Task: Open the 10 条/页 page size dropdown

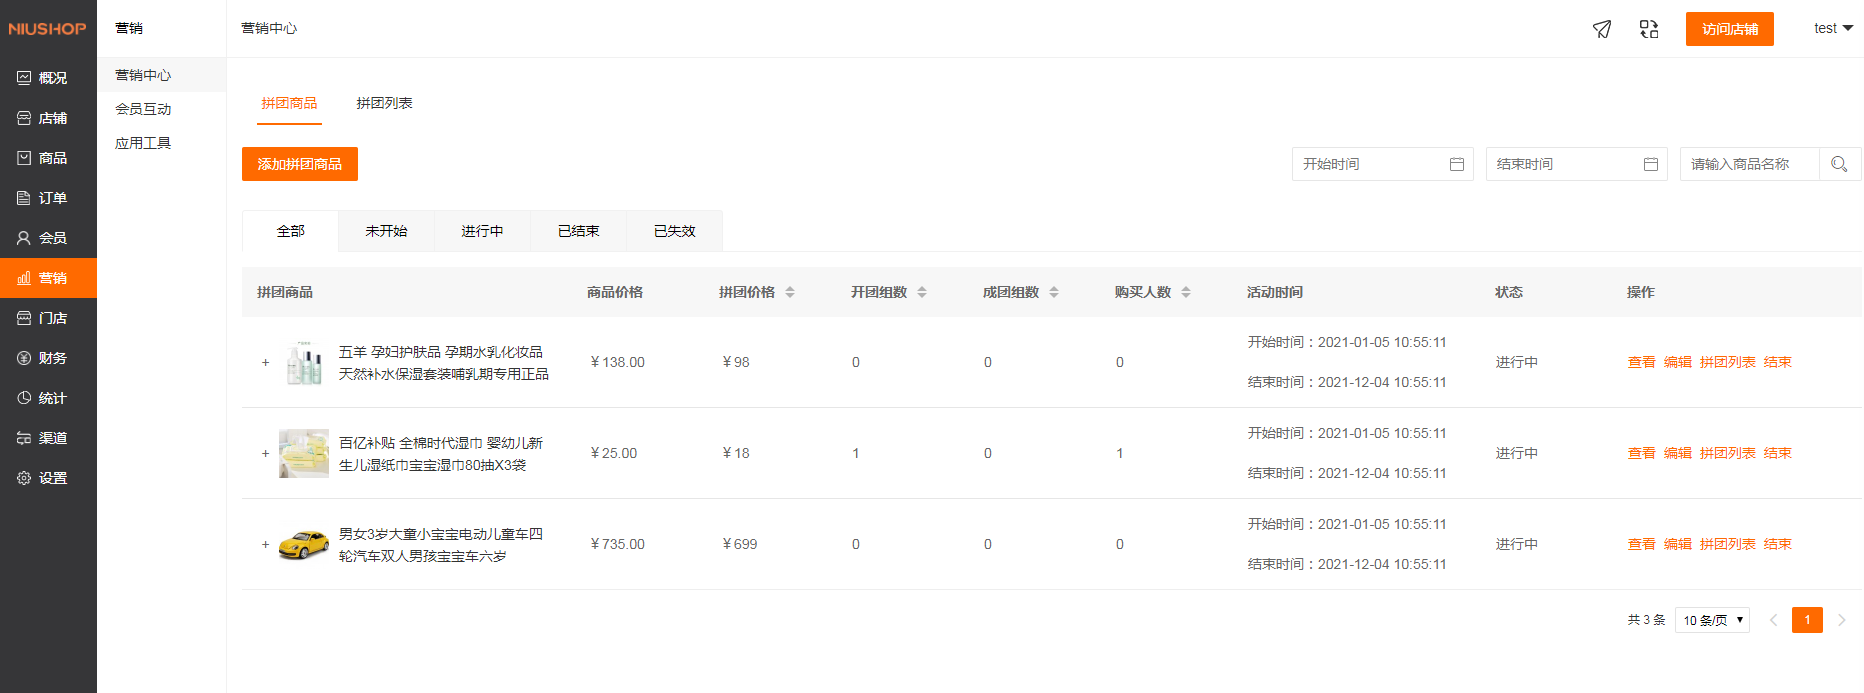Action: point(1712,620)
